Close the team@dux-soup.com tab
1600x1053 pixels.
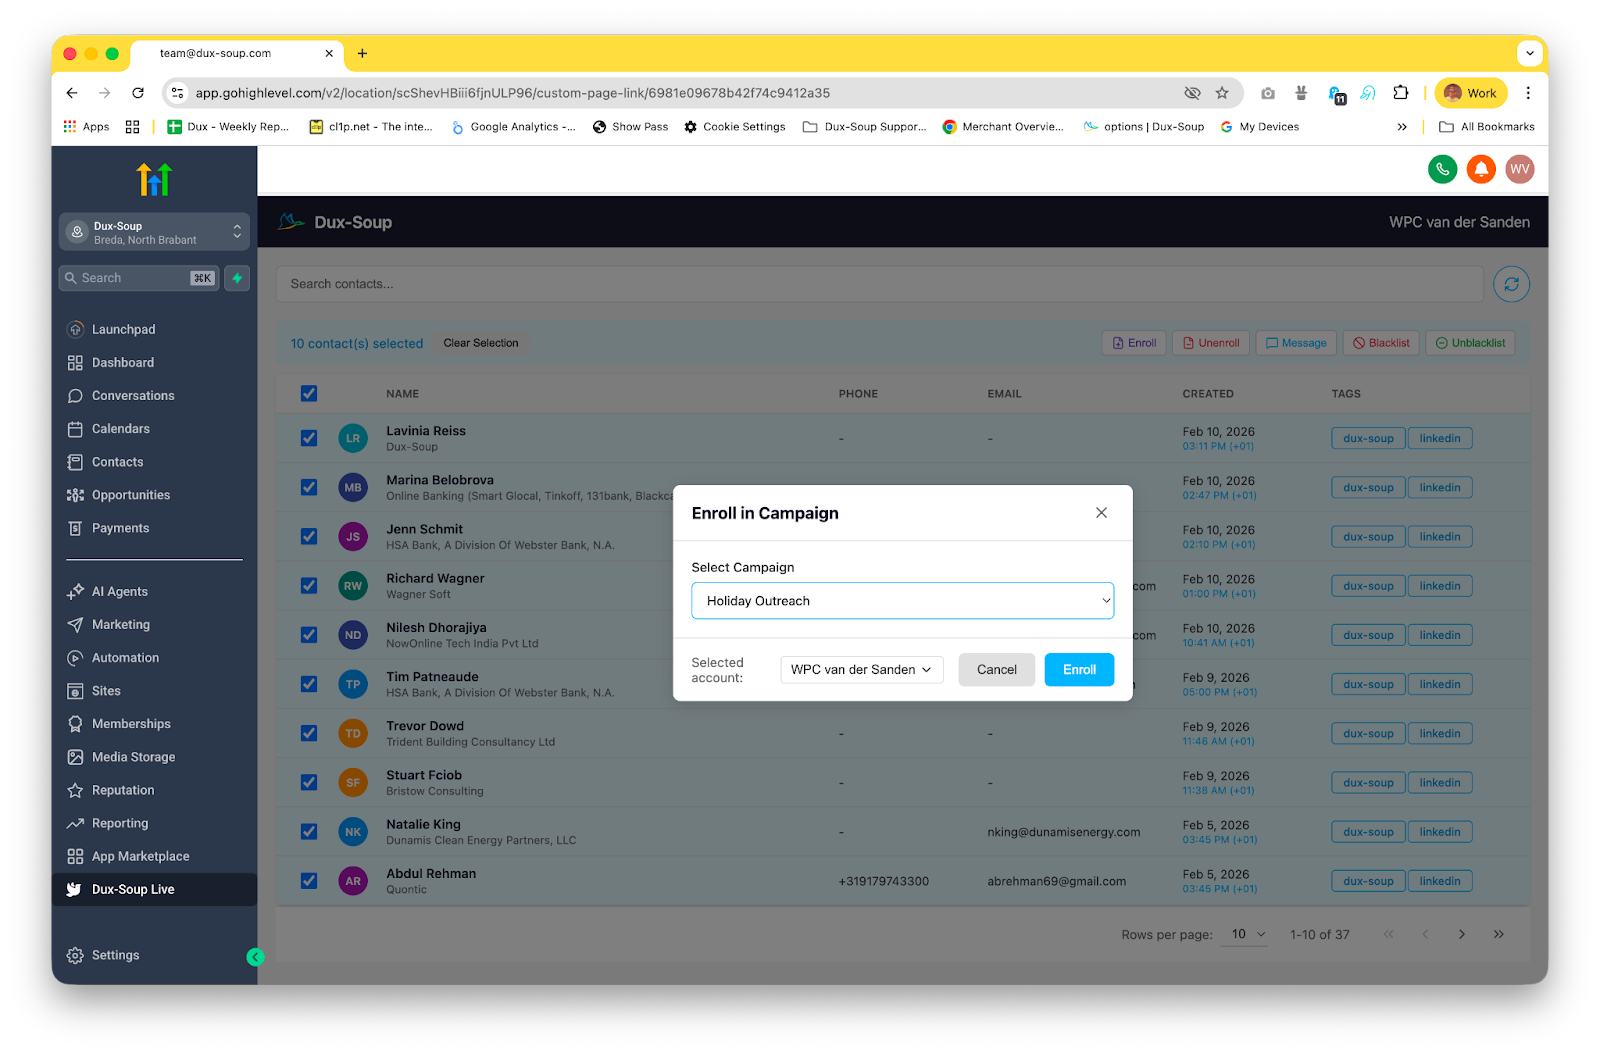329,53
